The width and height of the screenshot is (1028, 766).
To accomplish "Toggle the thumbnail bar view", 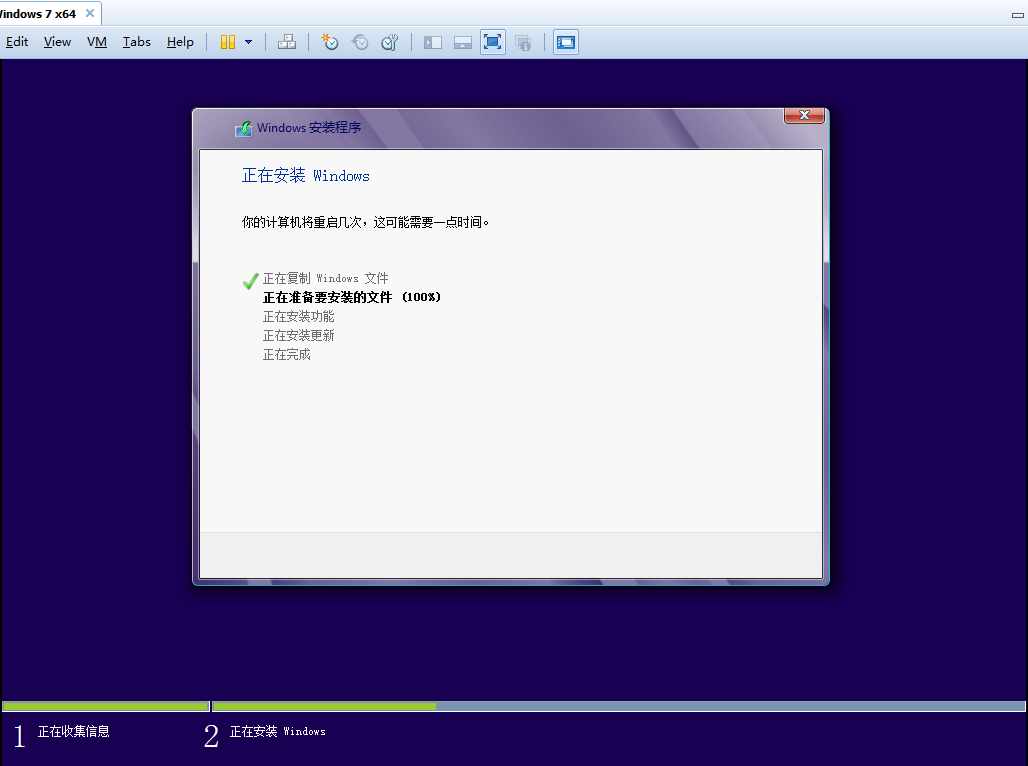I will click(x=463, y=43).
